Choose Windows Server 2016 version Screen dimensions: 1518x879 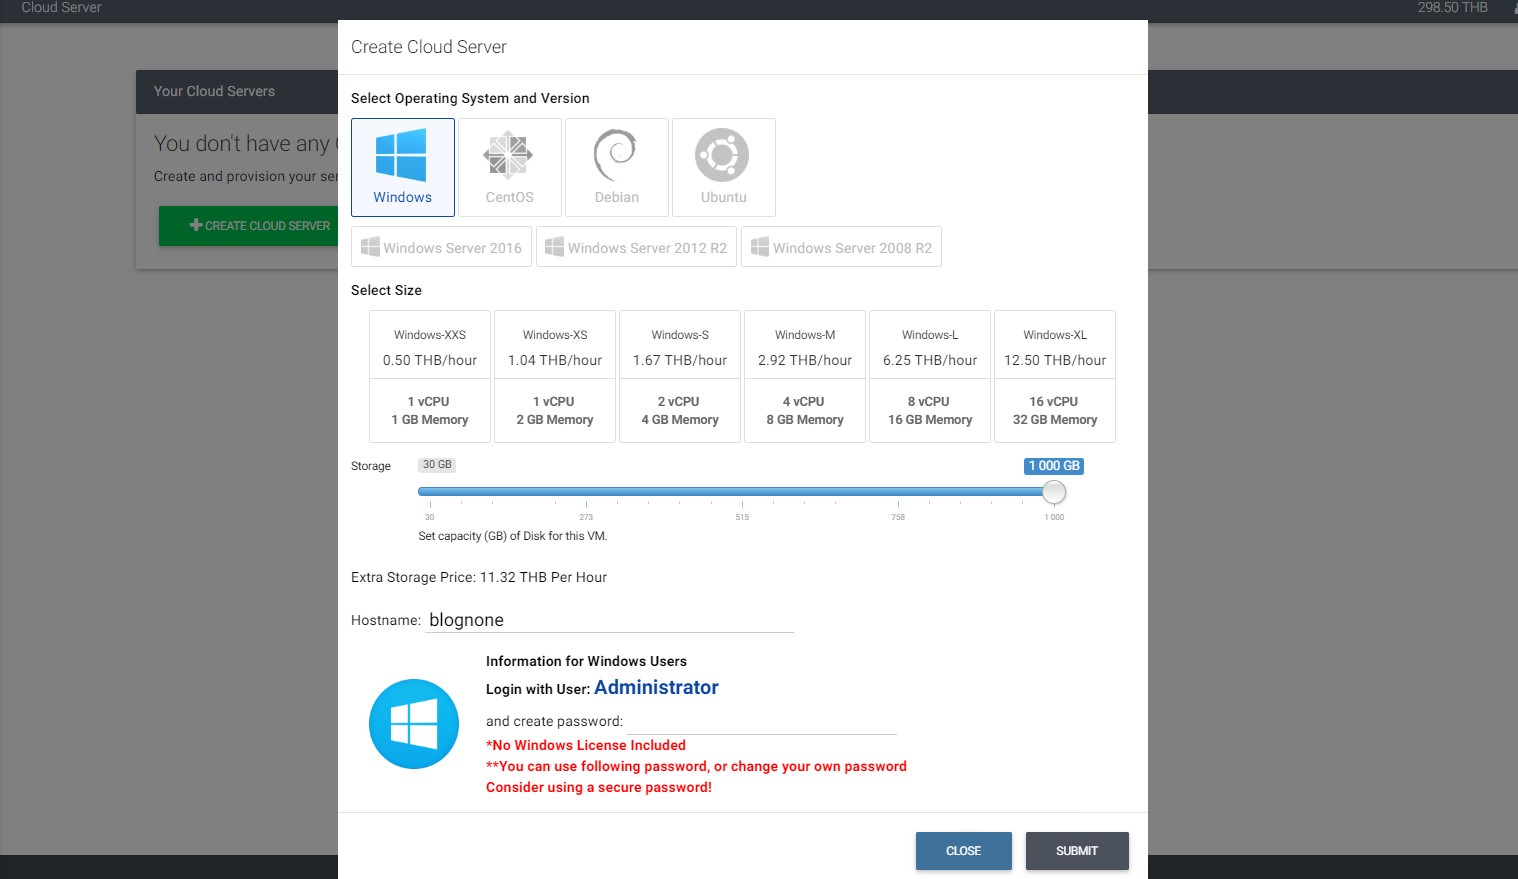coord(442,247)
